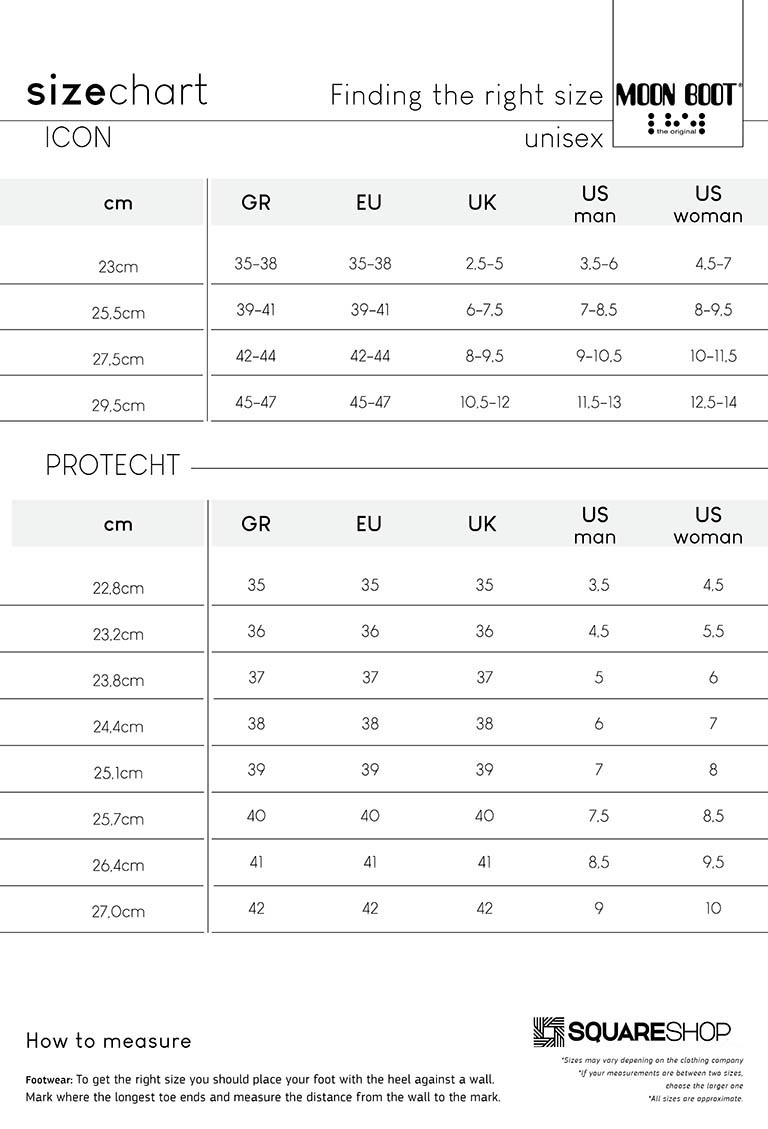Select the 'sizechart' heading text
The height and width of the screenshot is (1129, 768).
(117, 91)
